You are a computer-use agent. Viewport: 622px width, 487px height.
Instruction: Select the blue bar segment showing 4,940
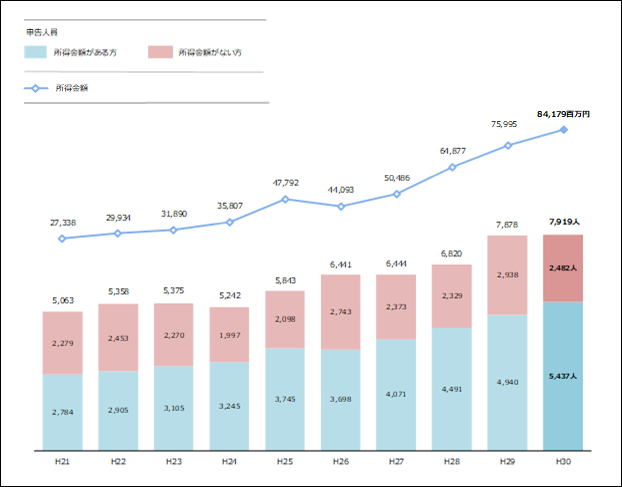(x=507, y=382)
